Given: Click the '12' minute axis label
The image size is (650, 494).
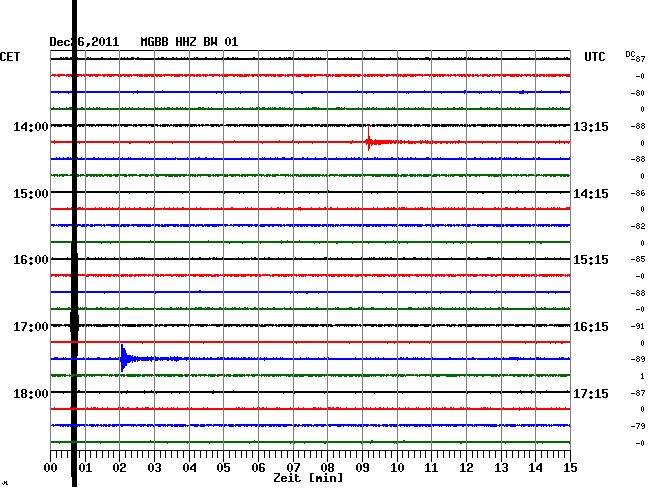Looking at the screenshot, I should [466, 468].
